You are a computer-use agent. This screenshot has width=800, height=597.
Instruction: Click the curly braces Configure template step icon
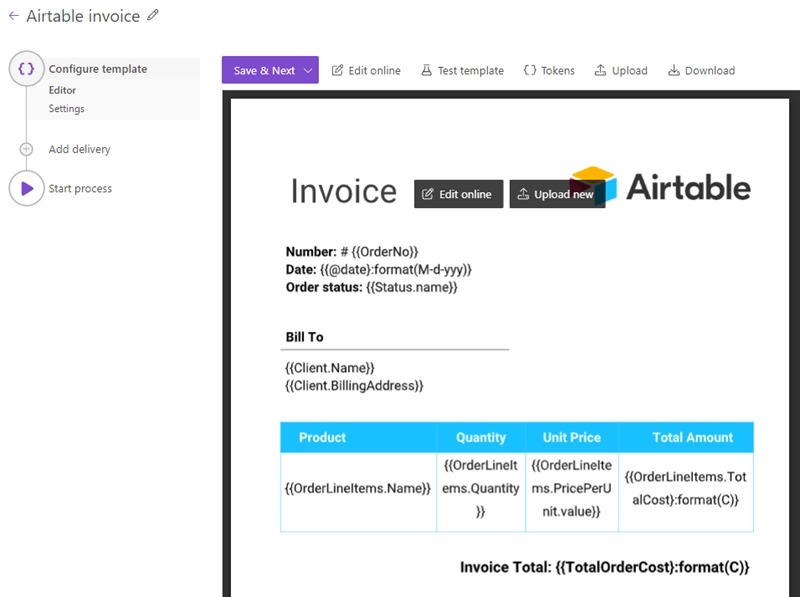27,68
